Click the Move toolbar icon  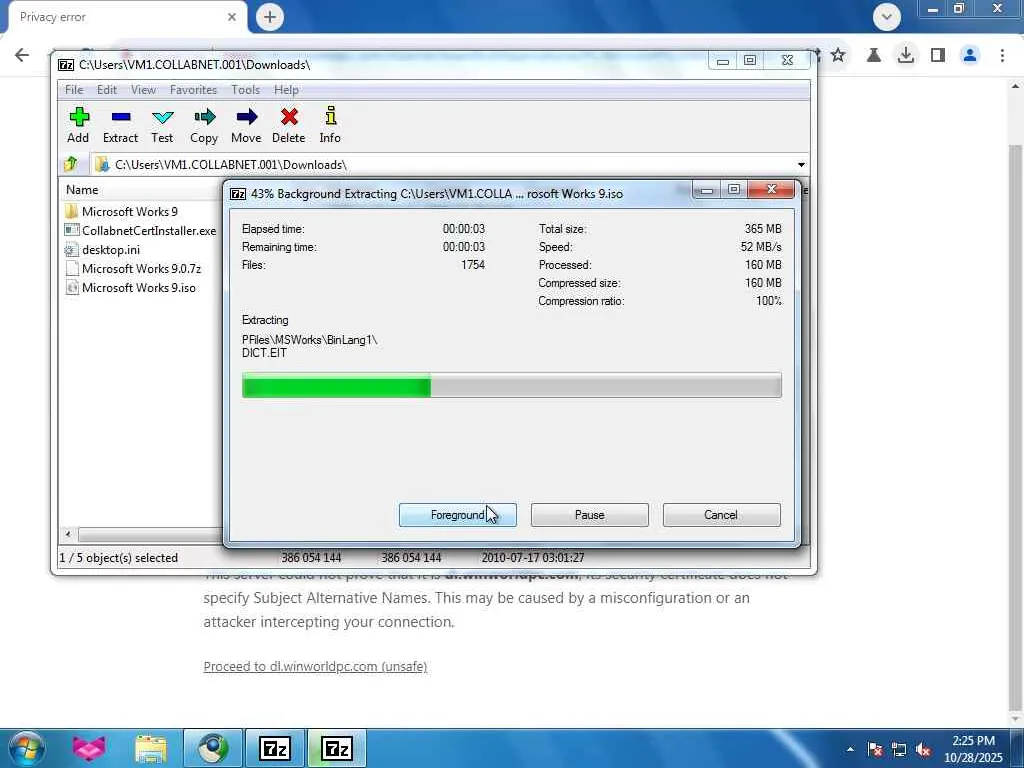click(246, 125)
